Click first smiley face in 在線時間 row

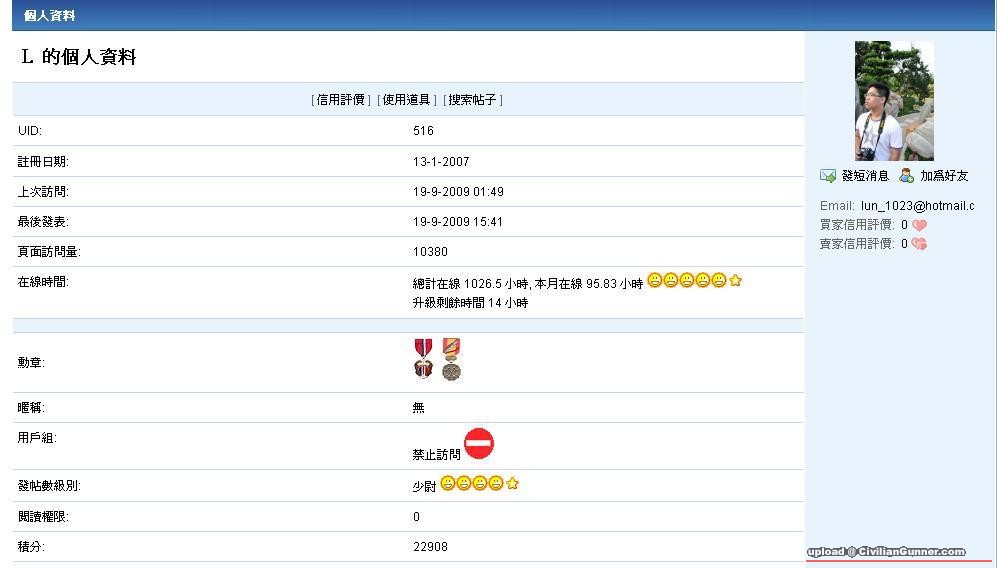(655, 281)
